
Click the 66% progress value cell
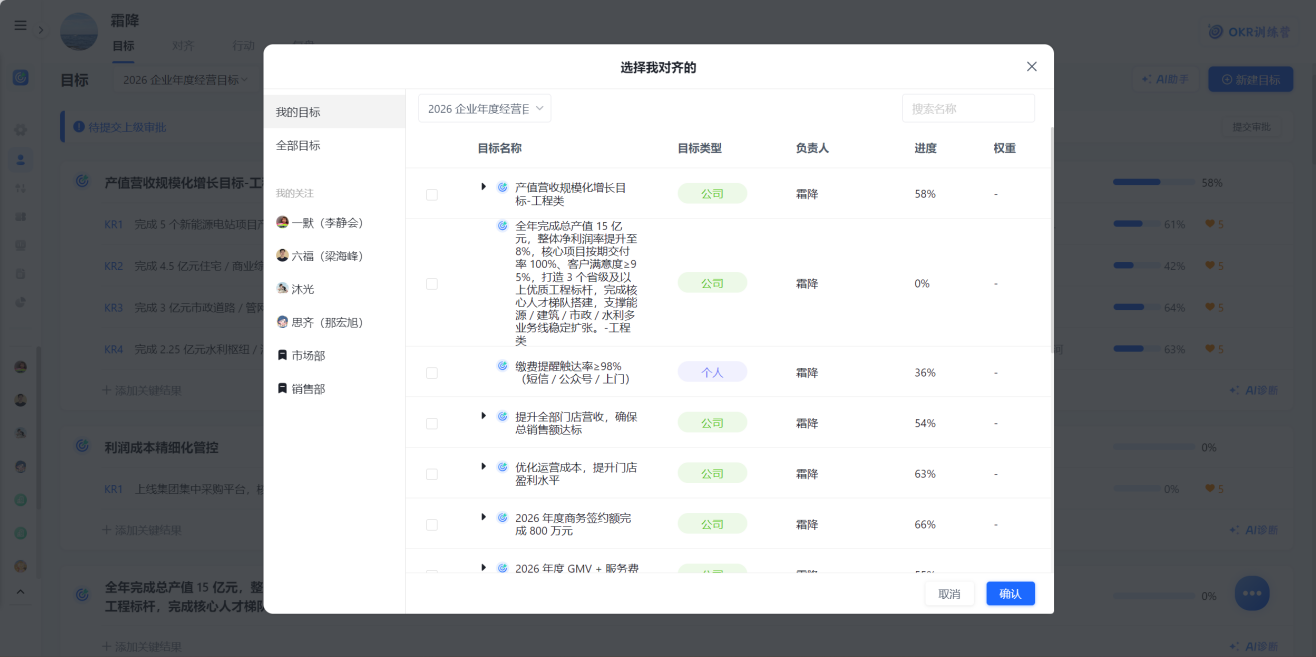click(925, 524)
